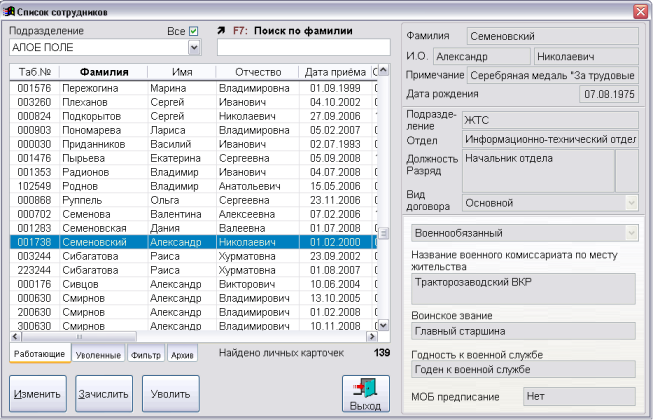This screenshot has width=653, height=420.
Task: Click the Подразделение field ЖТС
Action: pyautogui.click(x=550, y=120)
